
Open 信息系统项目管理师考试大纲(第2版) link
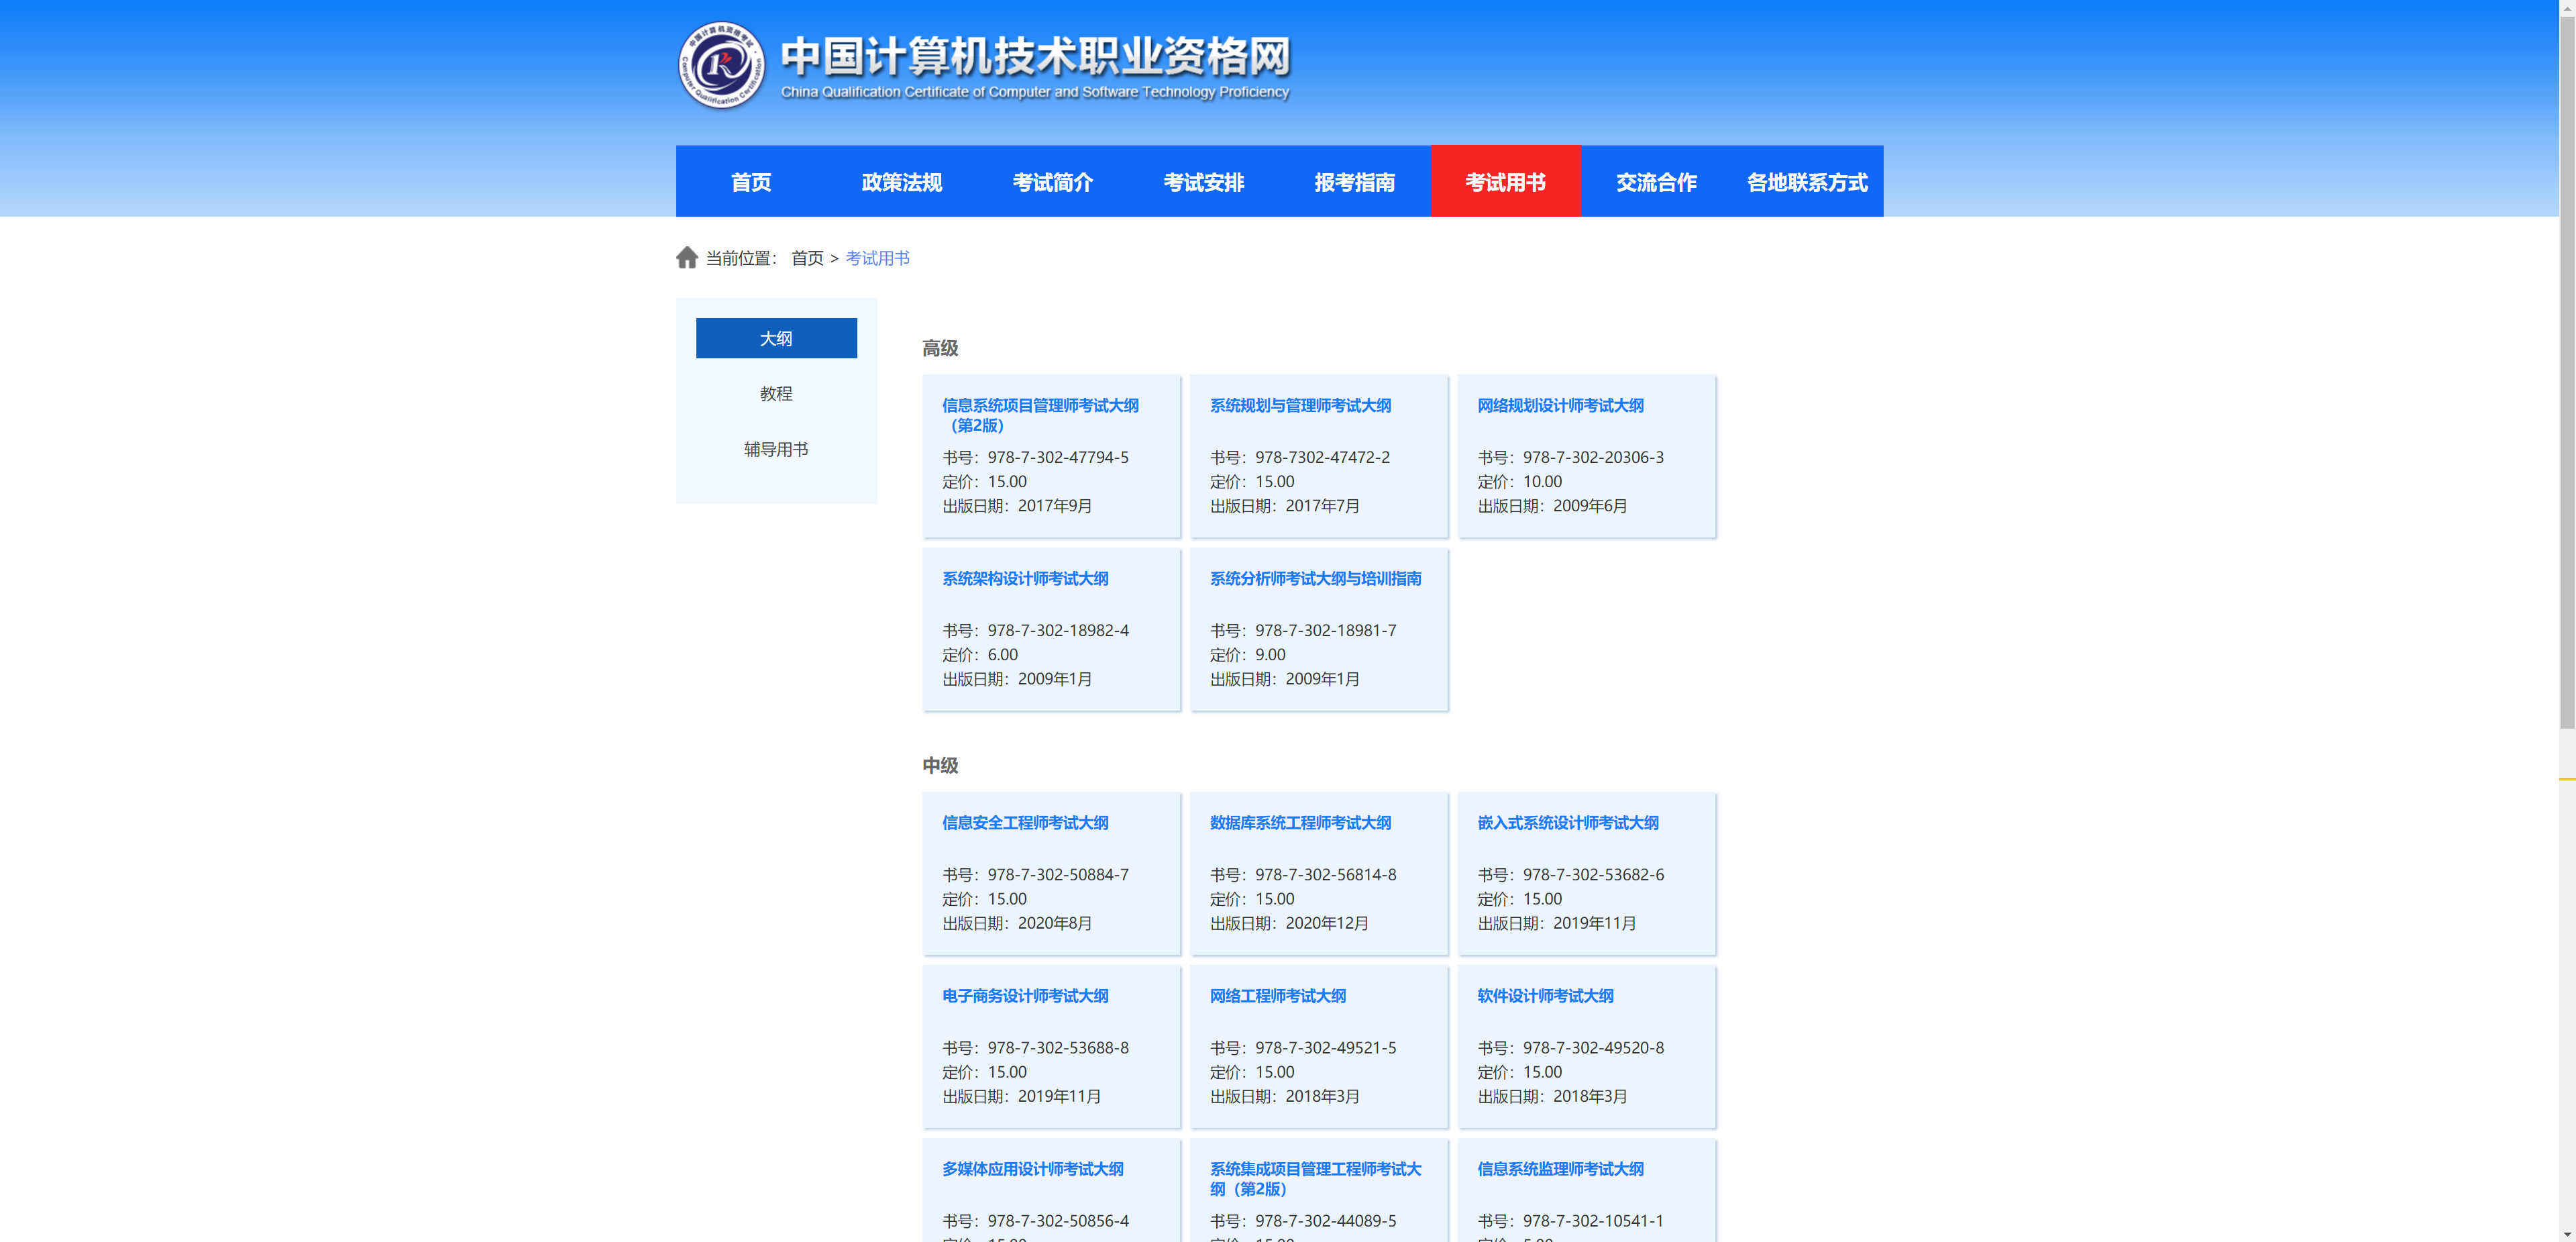click(1040, 406)
